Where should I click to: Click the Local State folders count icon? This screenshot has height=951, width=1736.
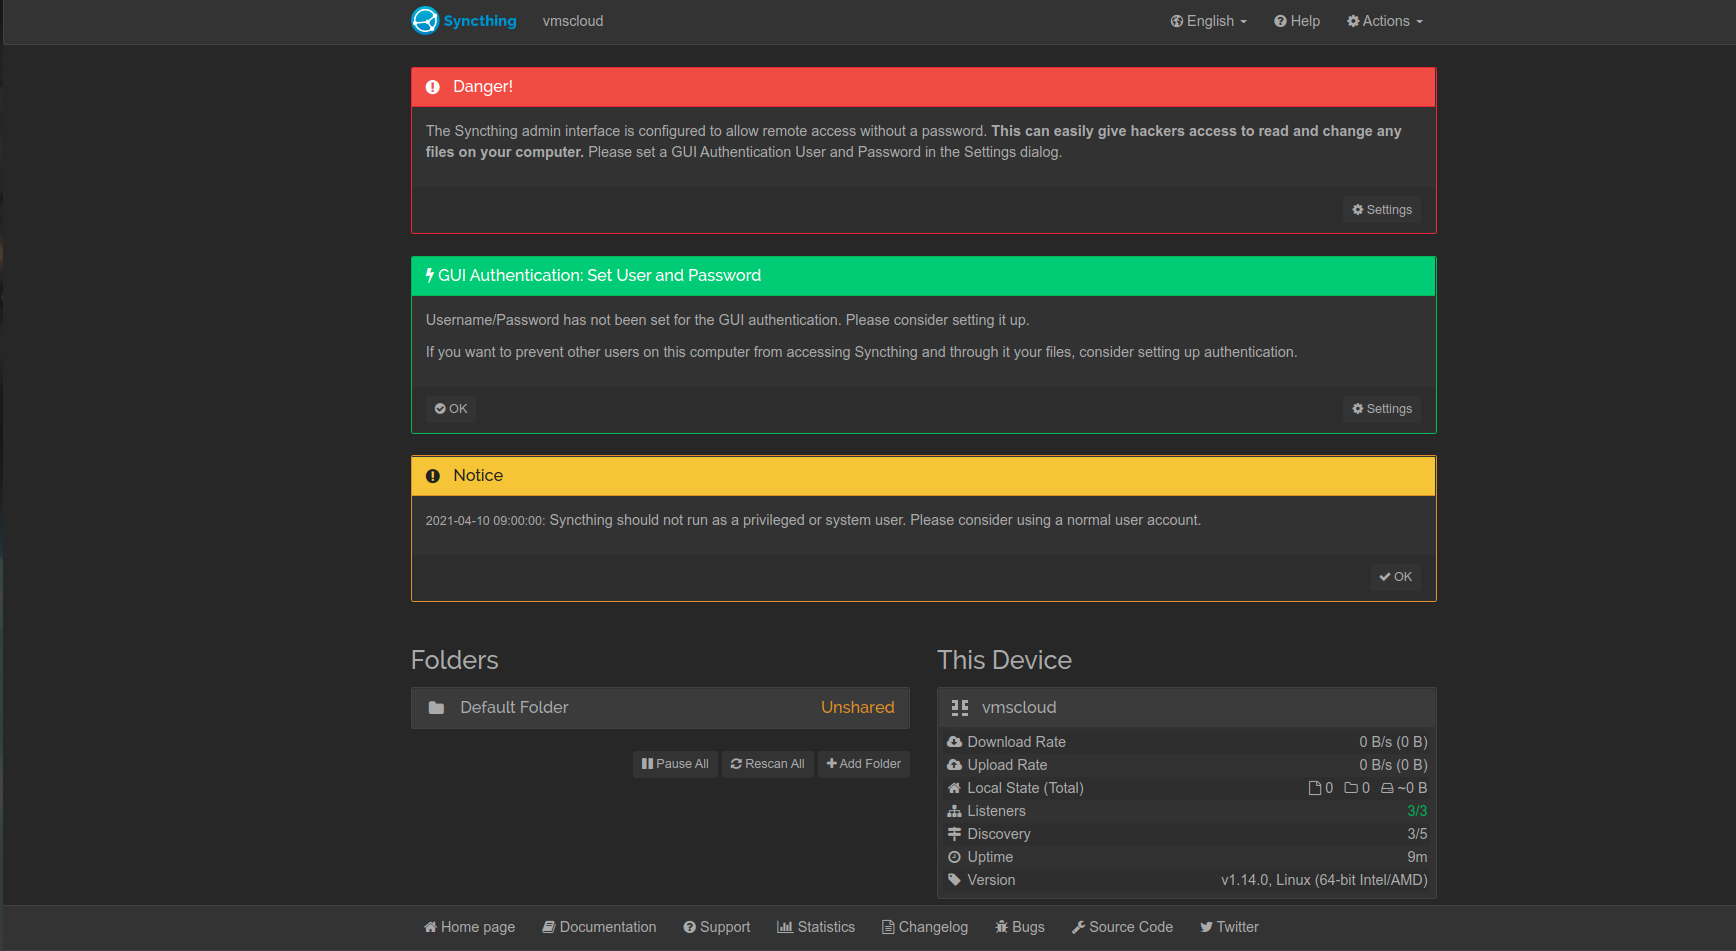coord(1351,788)
